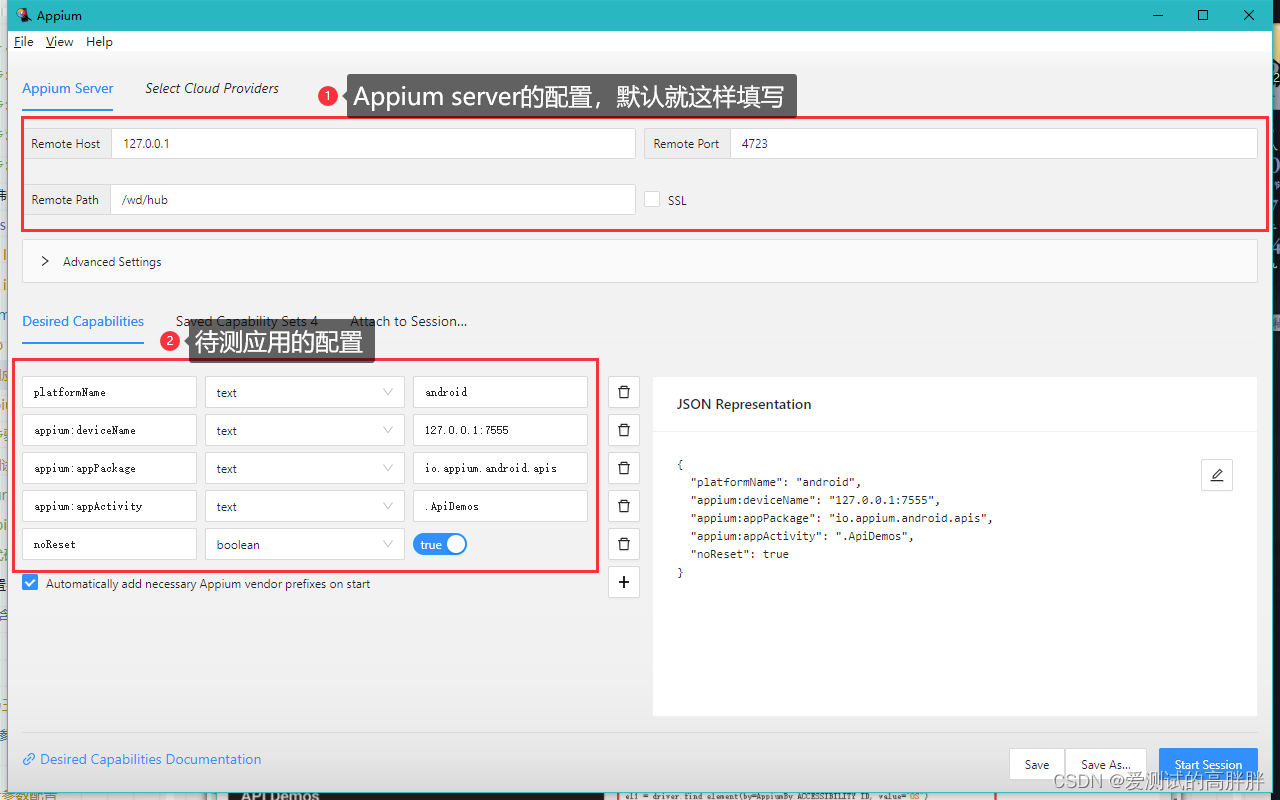This screenshot has height=800, width=1280.
Task: Open boolean type dropdown for noReset row
Action: (x=304, y=544)
